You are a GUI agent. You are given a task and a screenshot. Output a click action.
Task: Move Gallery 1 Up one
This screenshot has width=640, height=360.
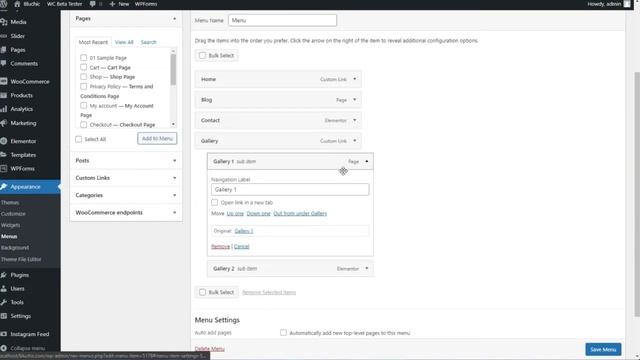coord(235,213)
